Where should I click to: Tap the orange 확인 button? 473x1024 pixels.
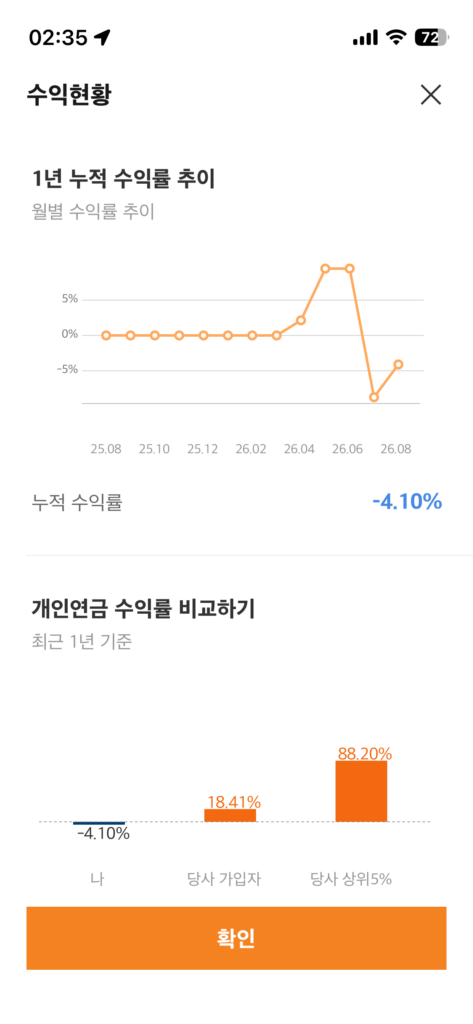click(x=236, y=938)
